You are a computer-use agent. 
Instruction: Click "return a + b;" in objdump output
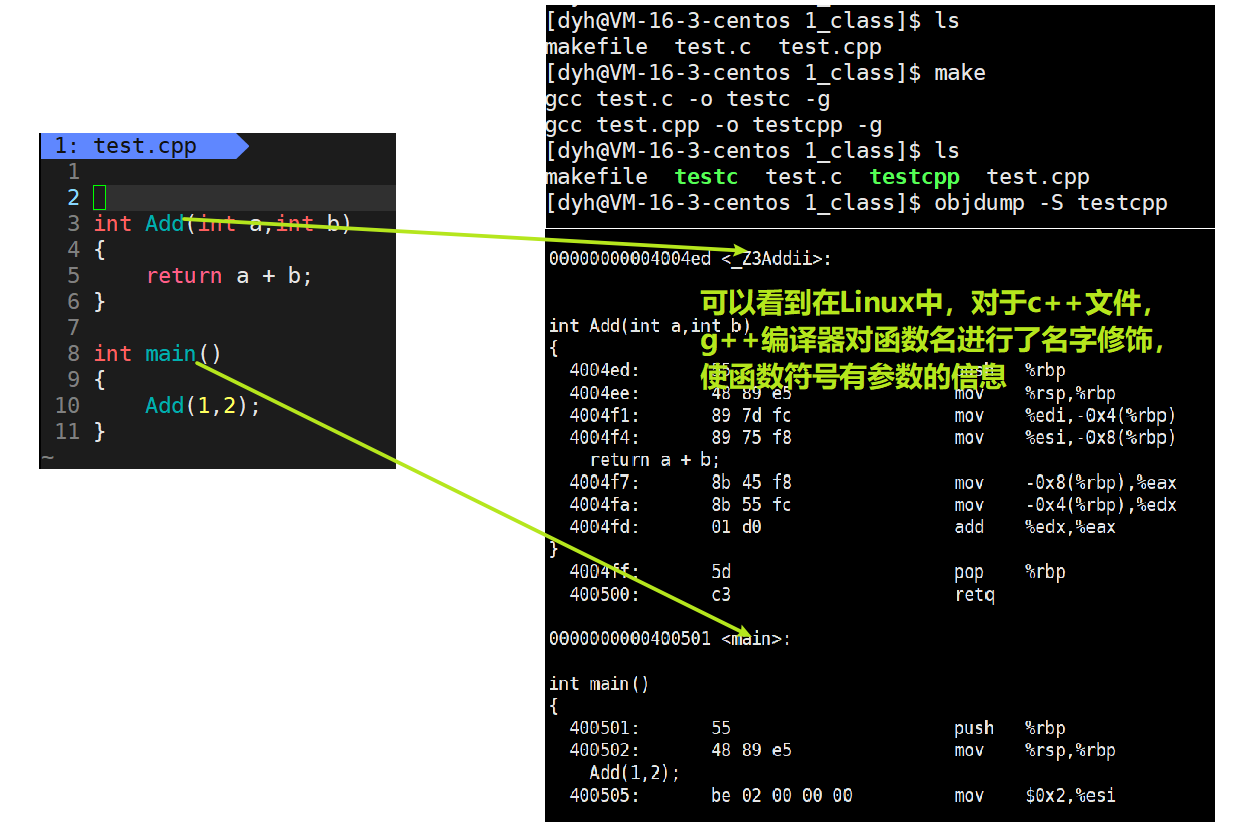click(654, 460)
